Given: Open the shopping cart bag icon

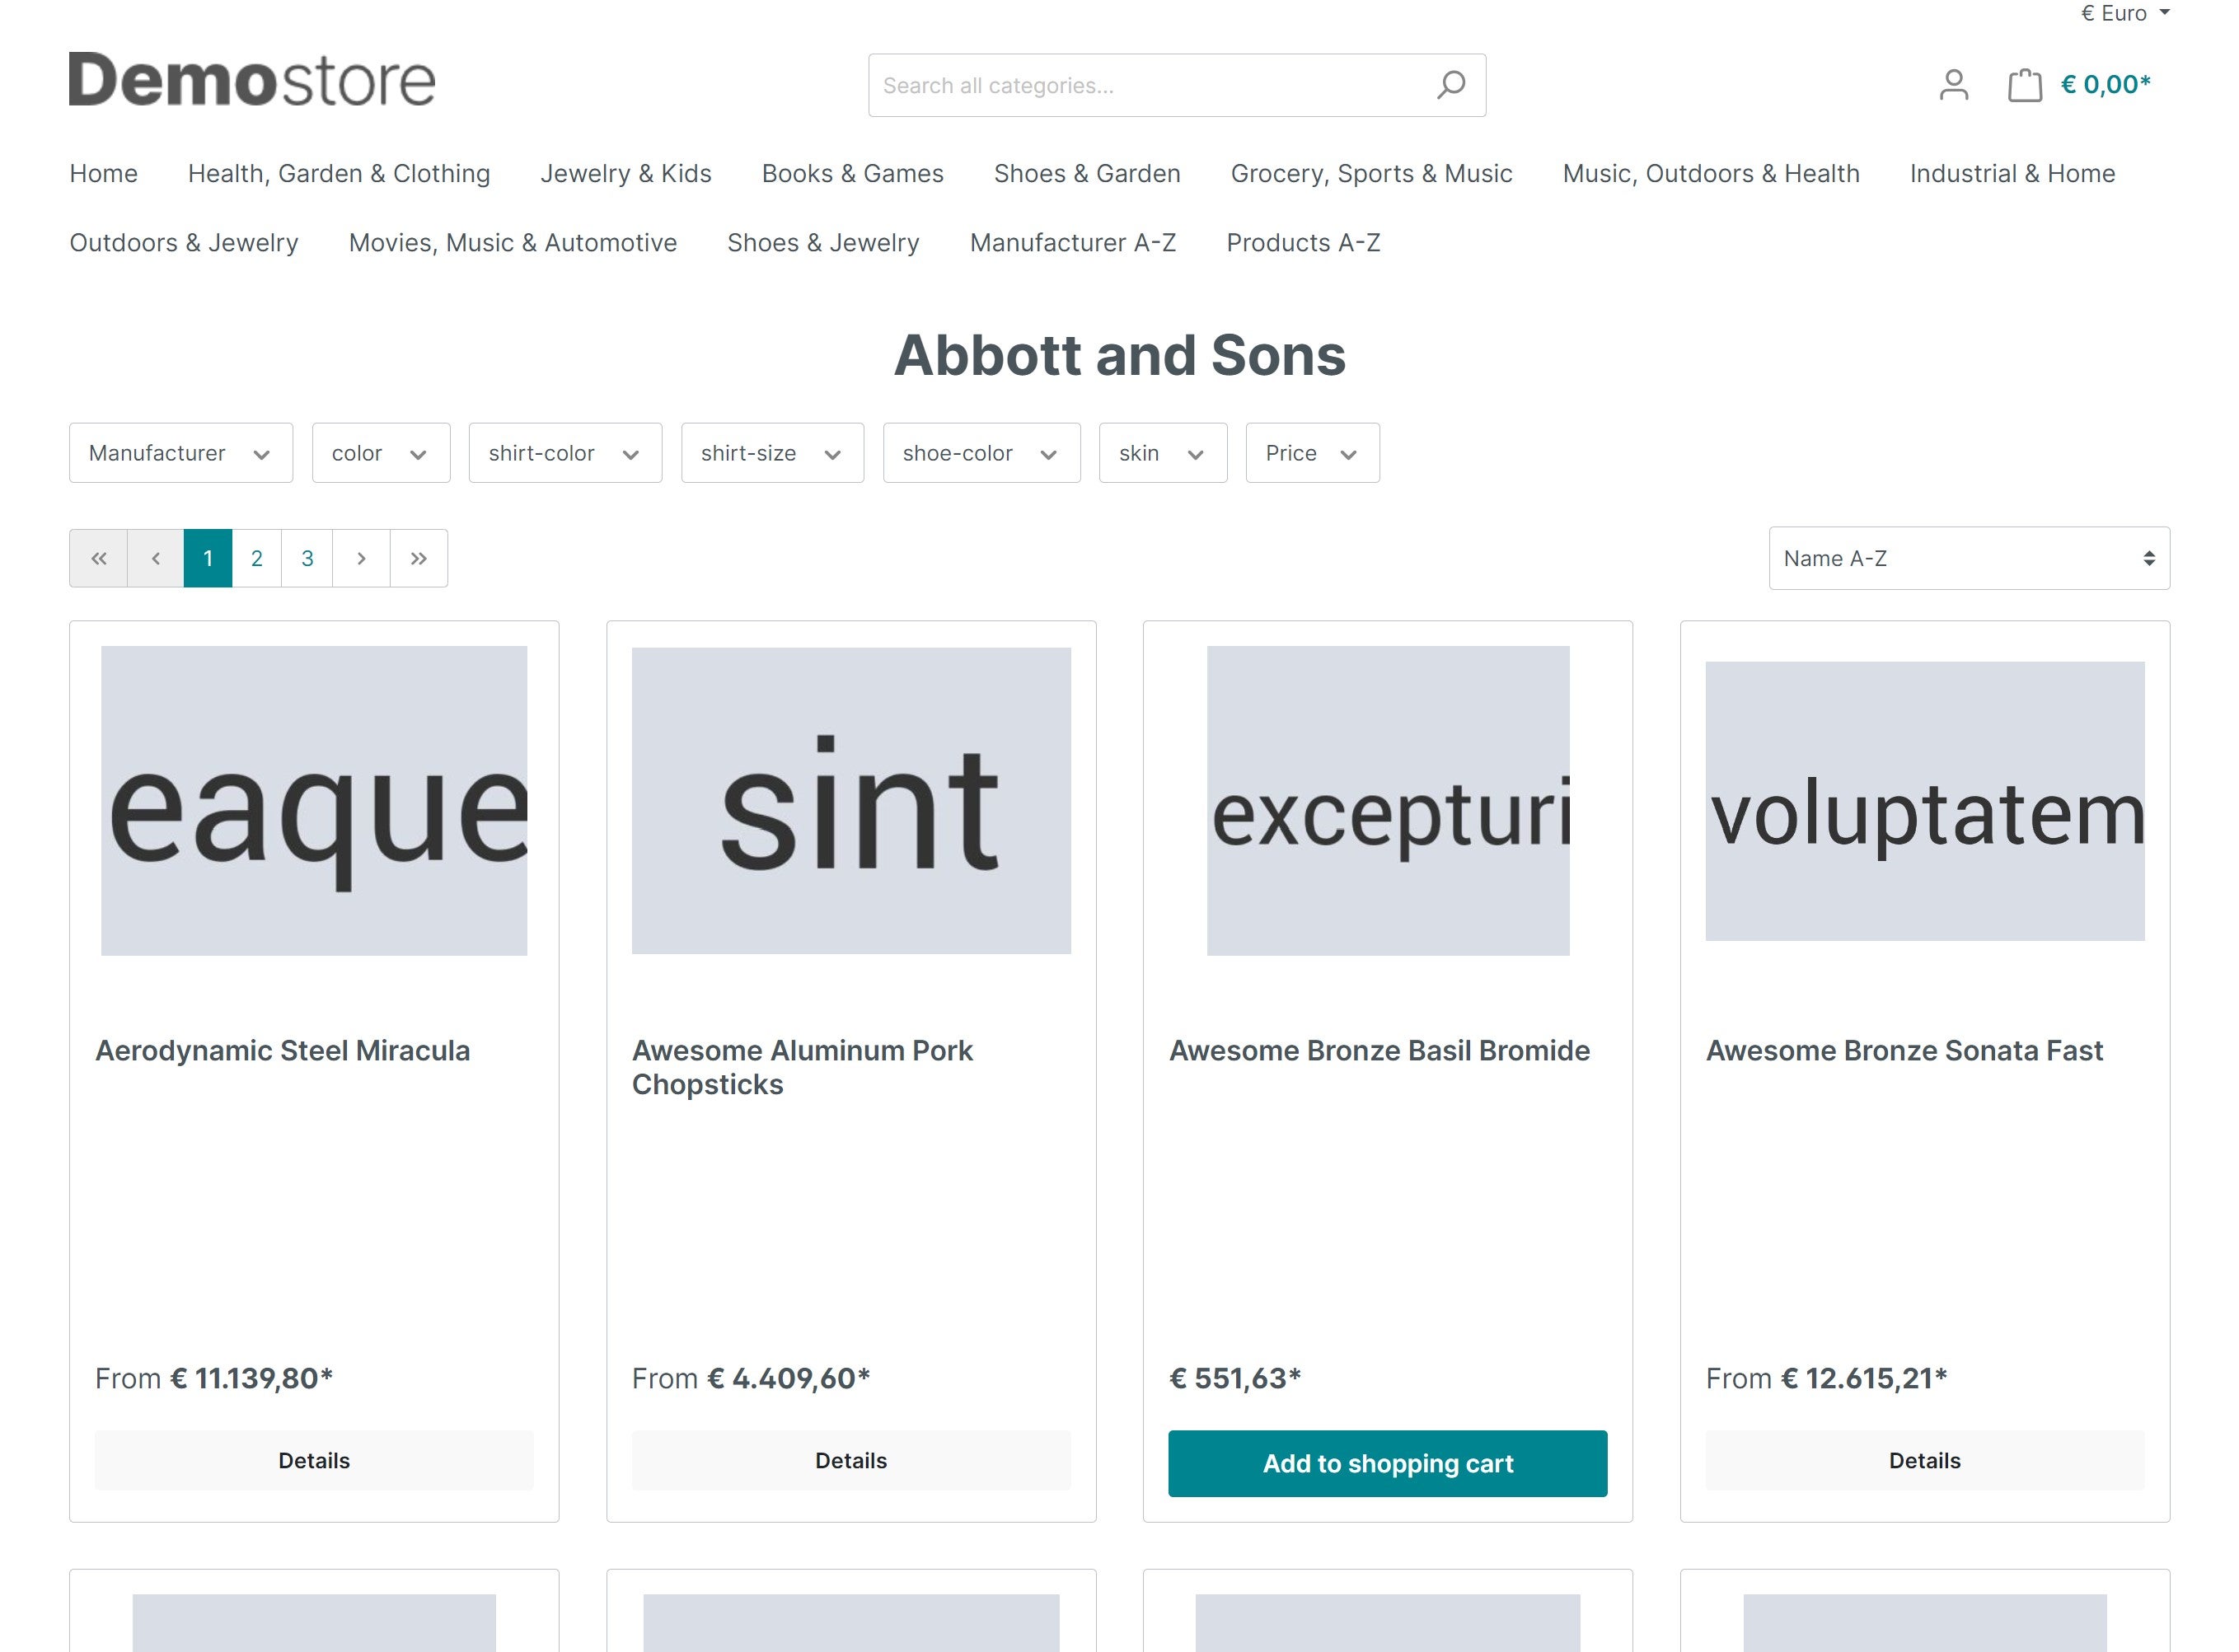Looking at the screenshot, I should click(2024, 85).
